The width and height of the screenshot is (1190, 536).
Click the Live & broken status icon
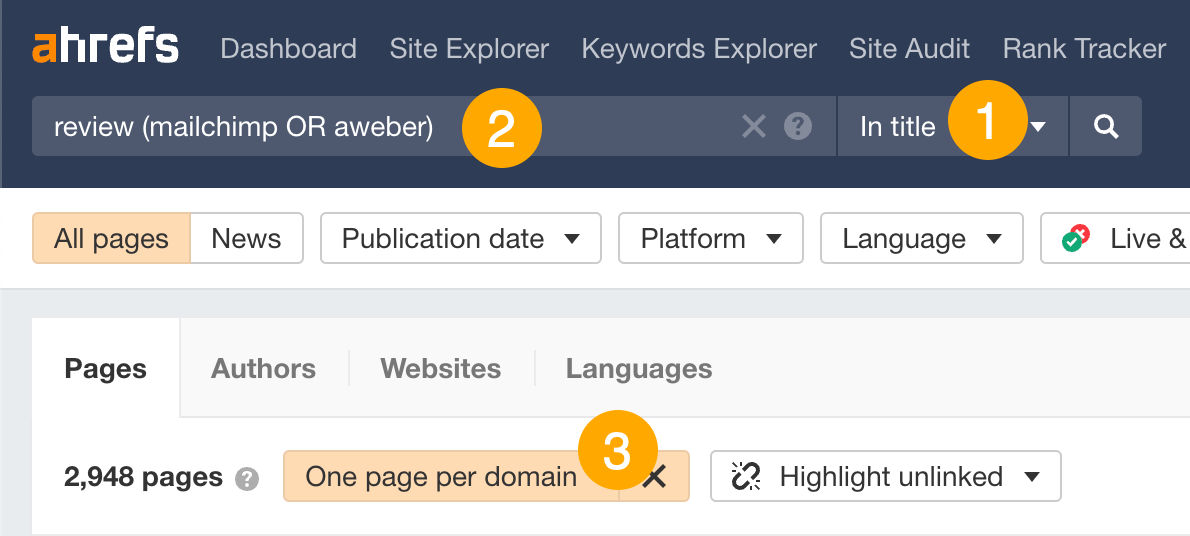[x=1076, y=239]
